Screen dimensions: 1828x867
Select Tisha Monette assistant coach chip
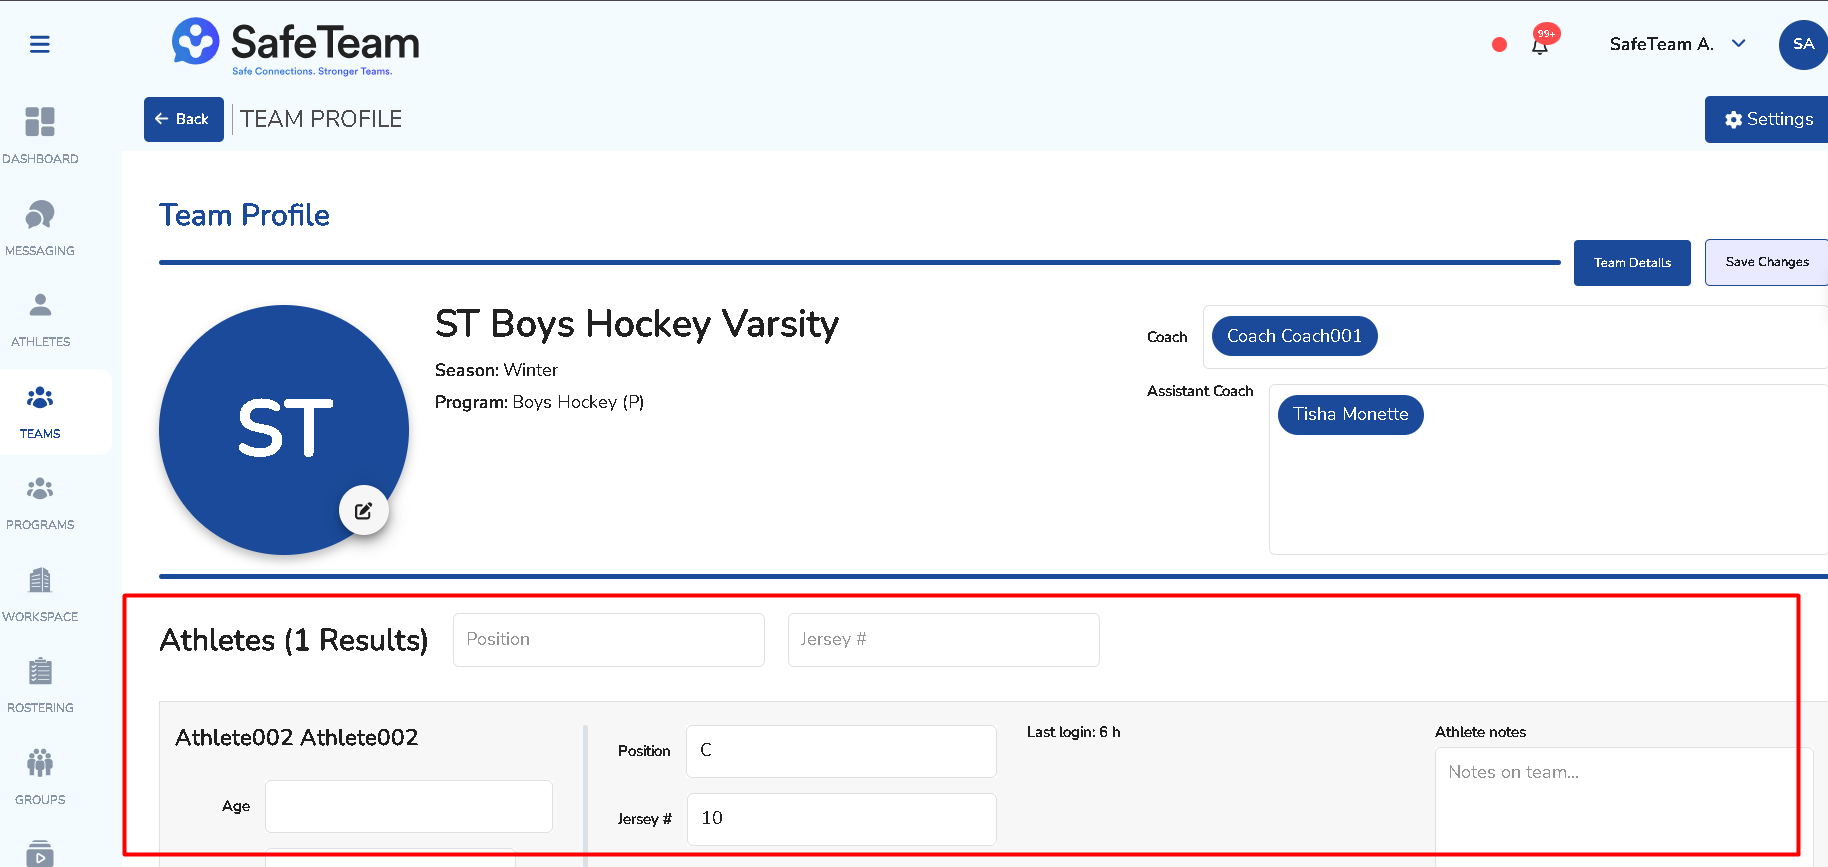[1350, 414]
